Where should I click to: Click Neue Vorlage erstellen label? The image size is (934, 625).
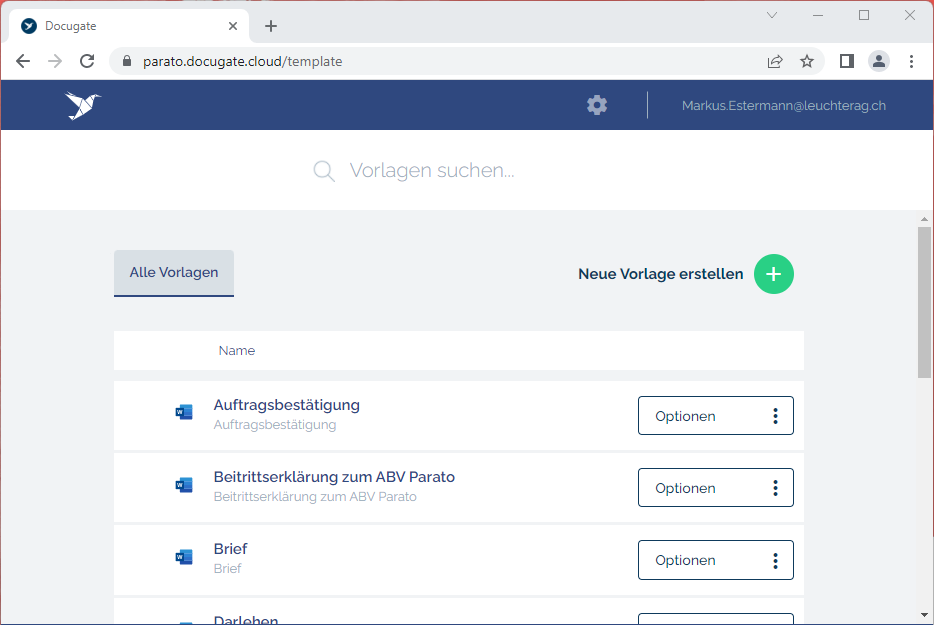[661, 274]
